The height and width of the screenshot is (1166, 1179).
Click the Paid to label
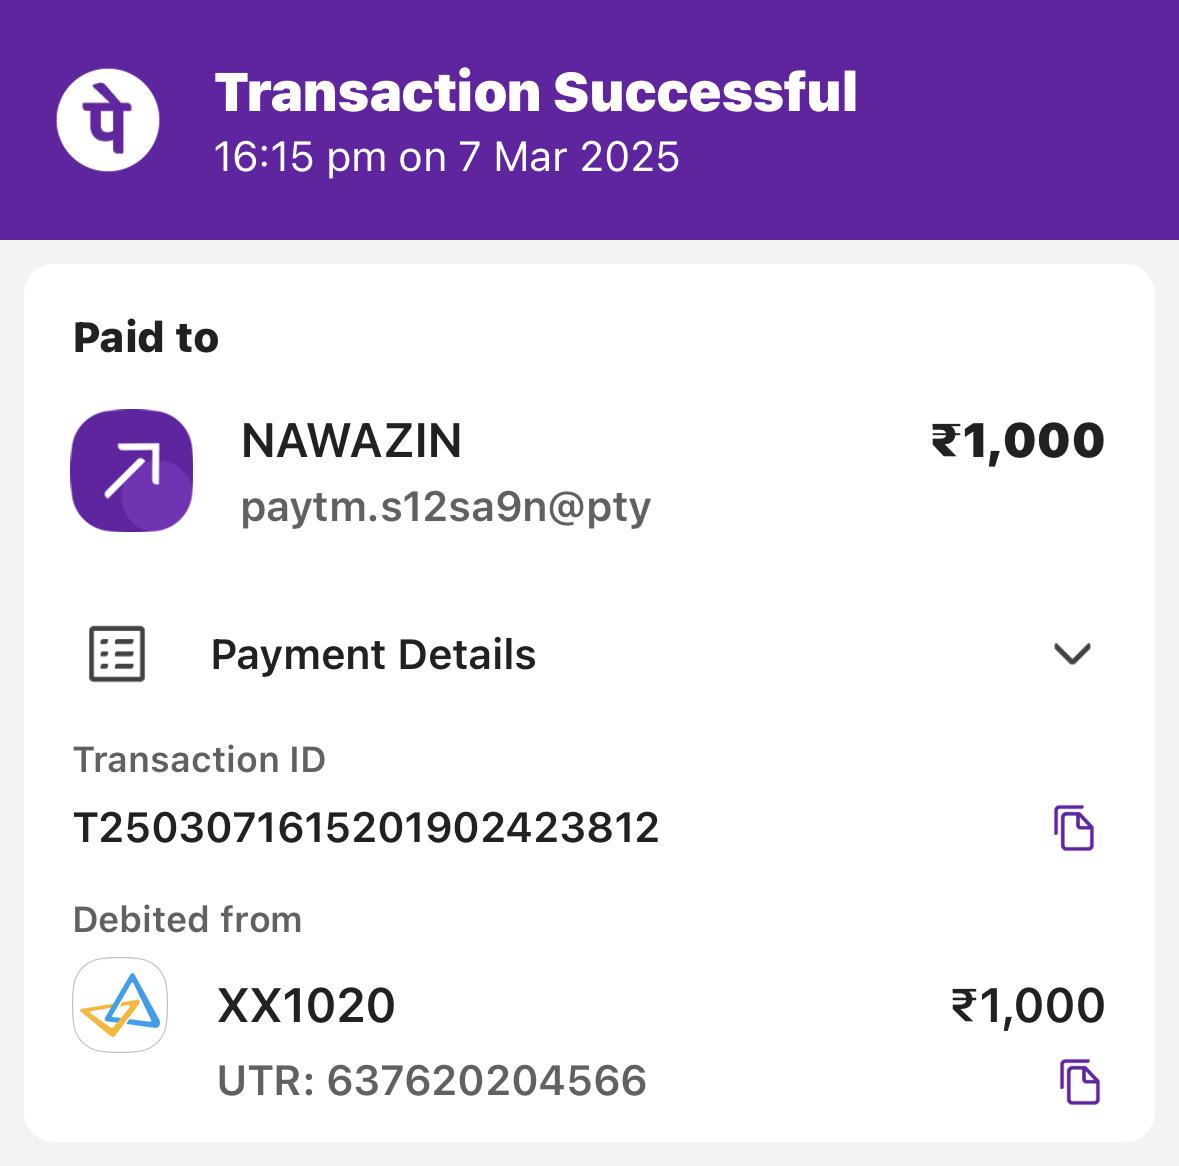coord(146,338)
